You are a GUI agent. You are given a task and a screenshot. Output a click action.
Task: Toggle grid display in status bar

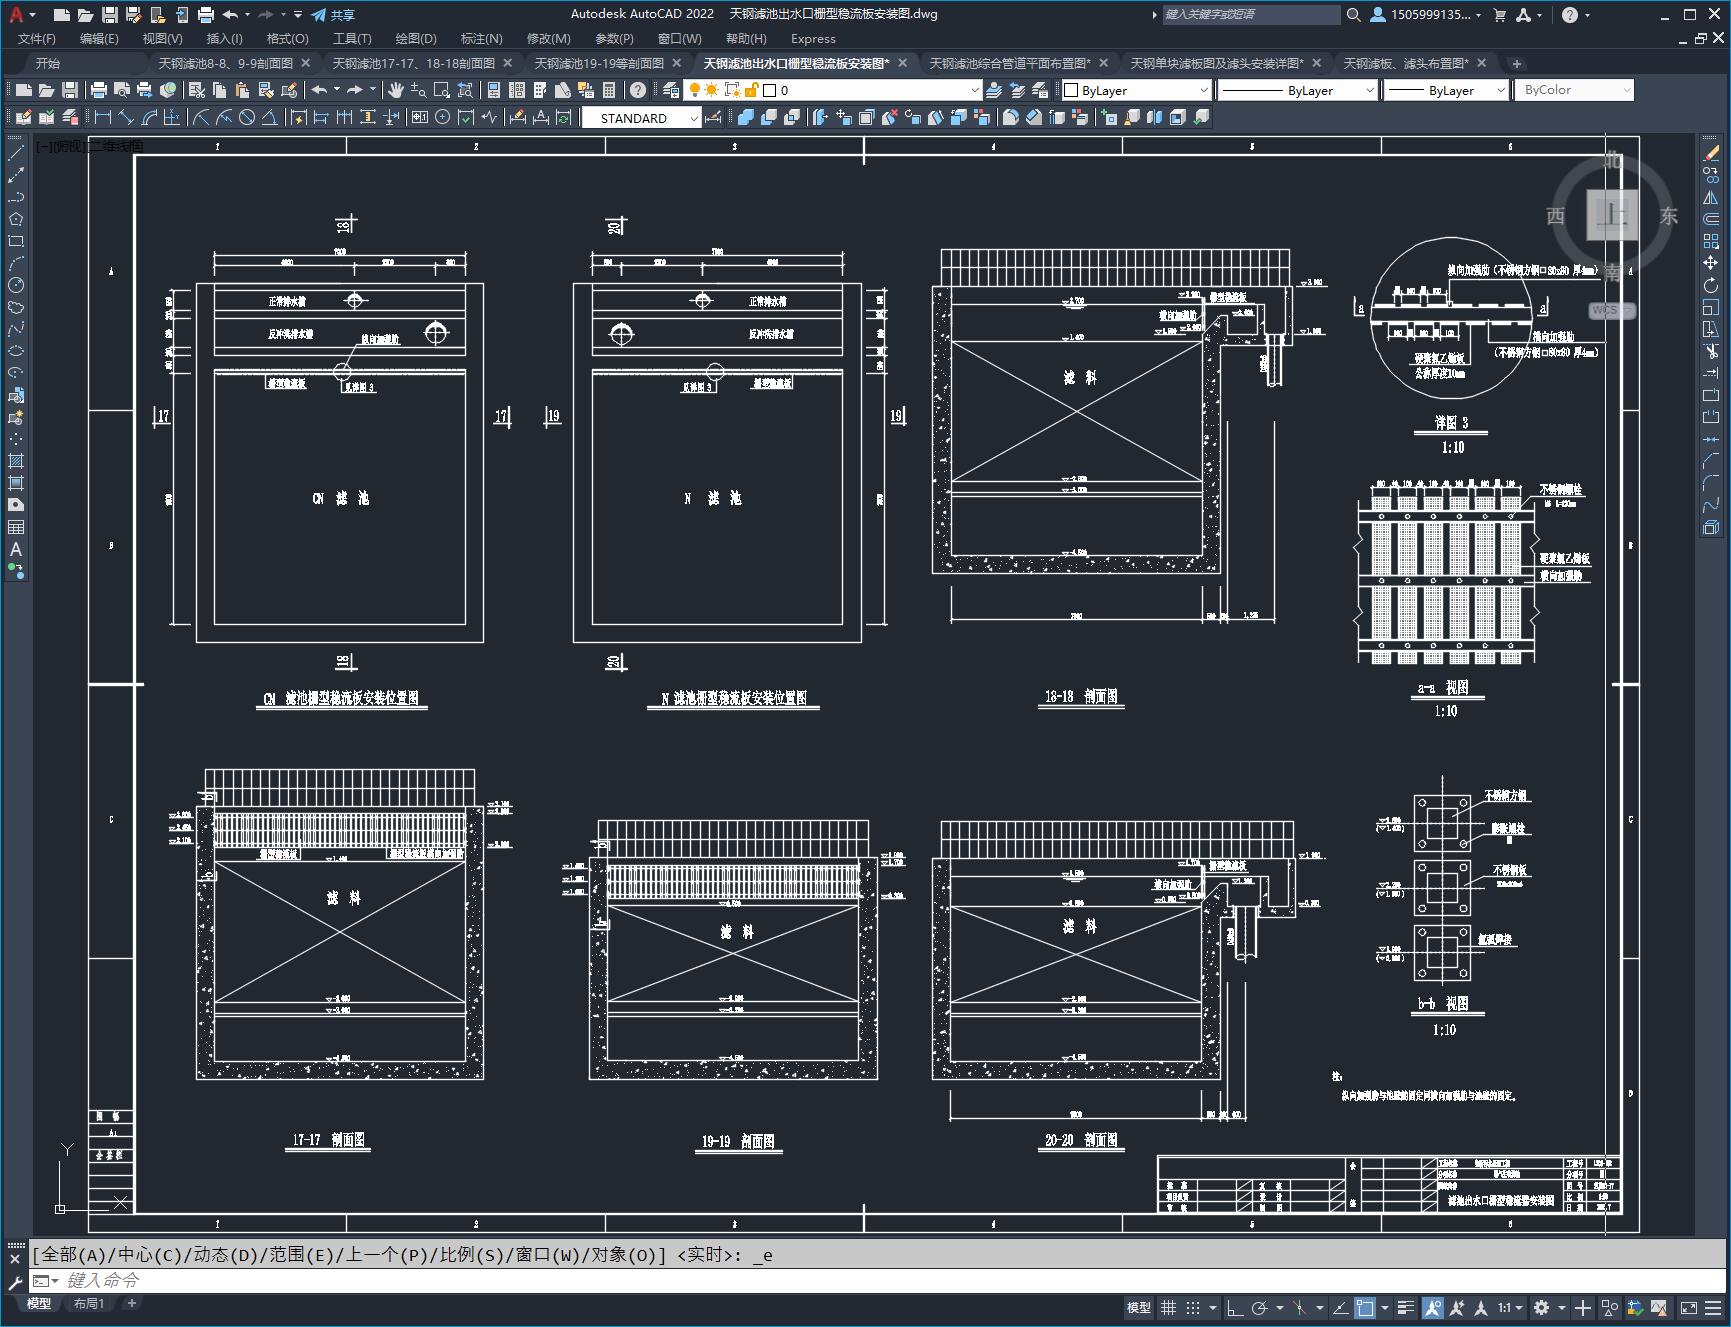1168,1307
